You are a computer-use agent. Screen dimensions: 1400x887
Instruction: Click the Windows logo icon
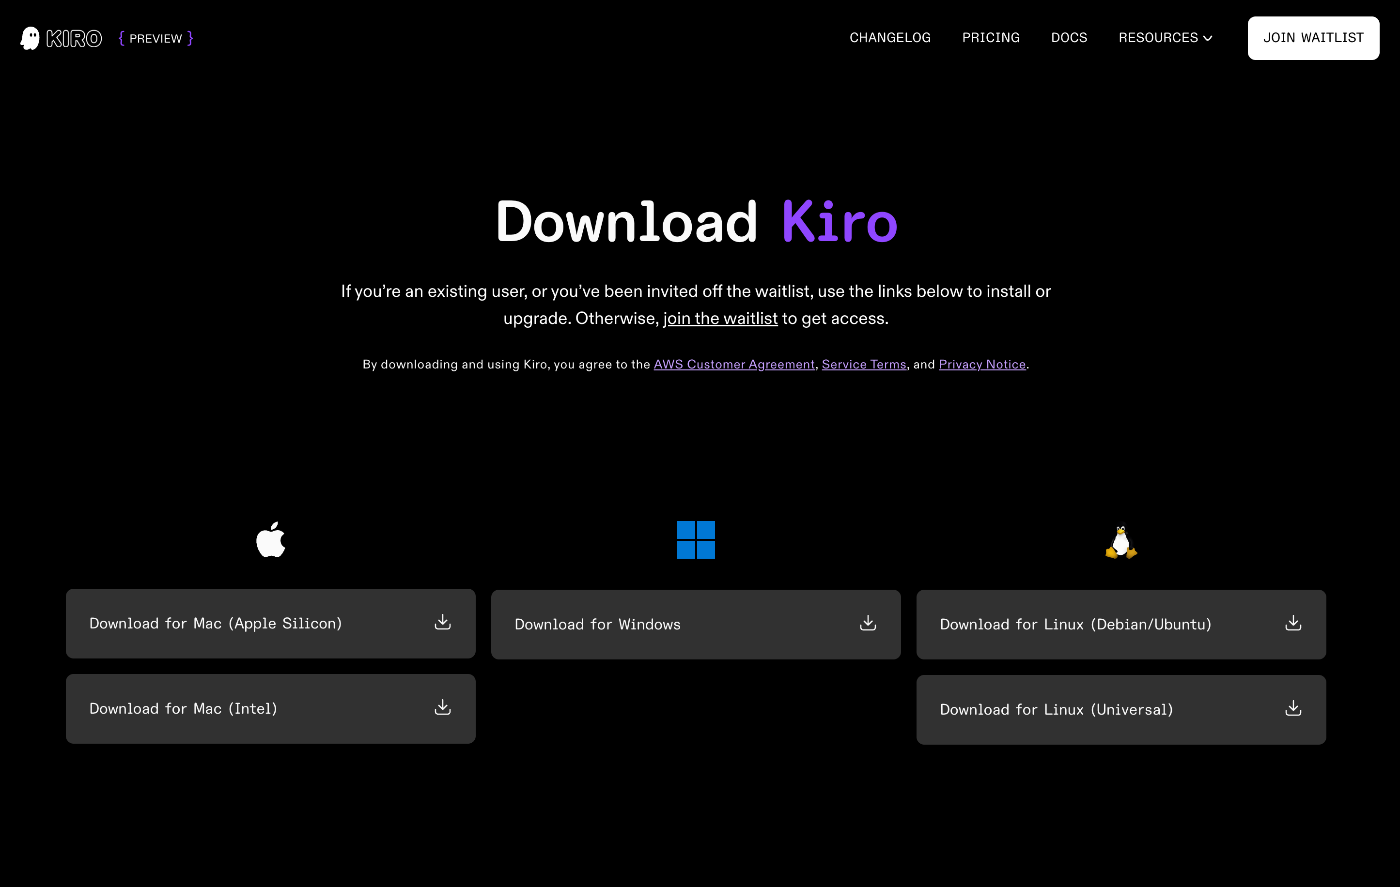point(696,540)
